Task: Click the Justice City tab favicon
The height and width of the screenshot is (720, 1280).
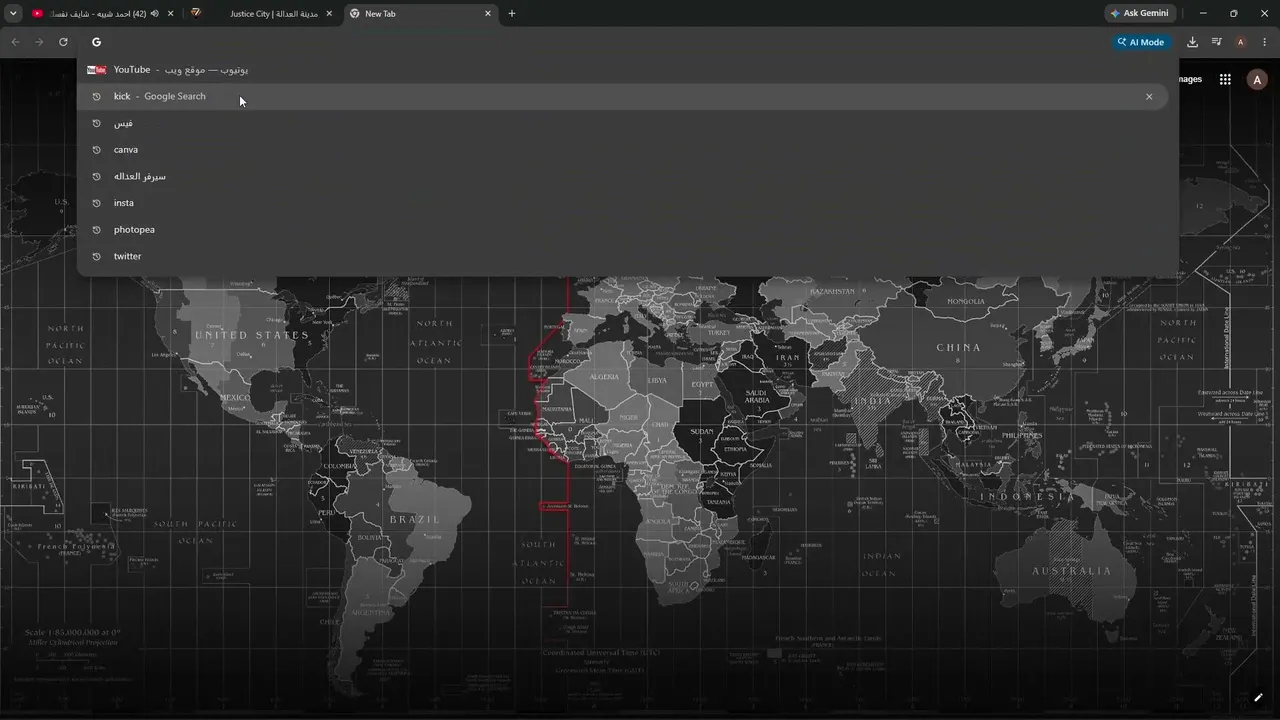Action: [x=197, y=14]
